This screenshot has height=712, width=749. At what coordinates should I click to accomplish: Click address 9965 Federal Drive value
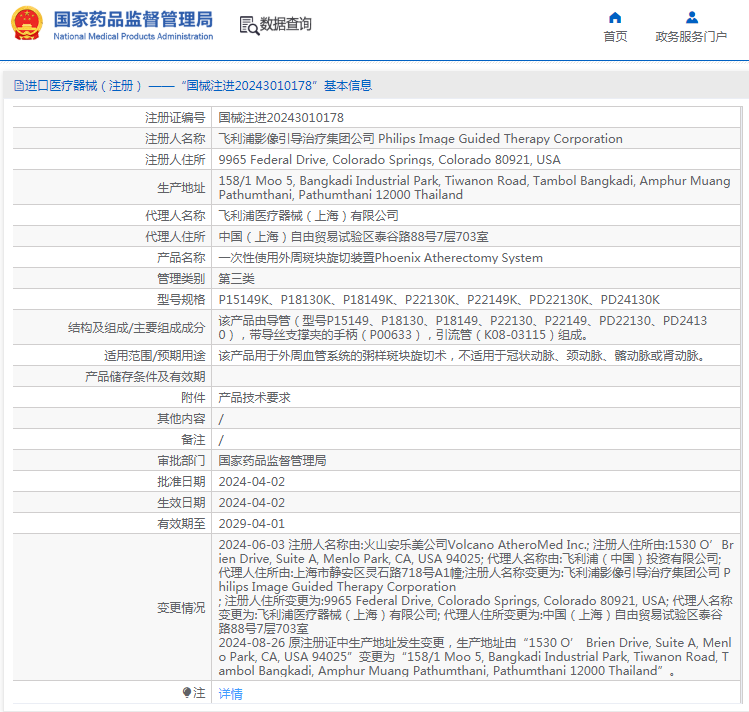click(x=389, y=159)
